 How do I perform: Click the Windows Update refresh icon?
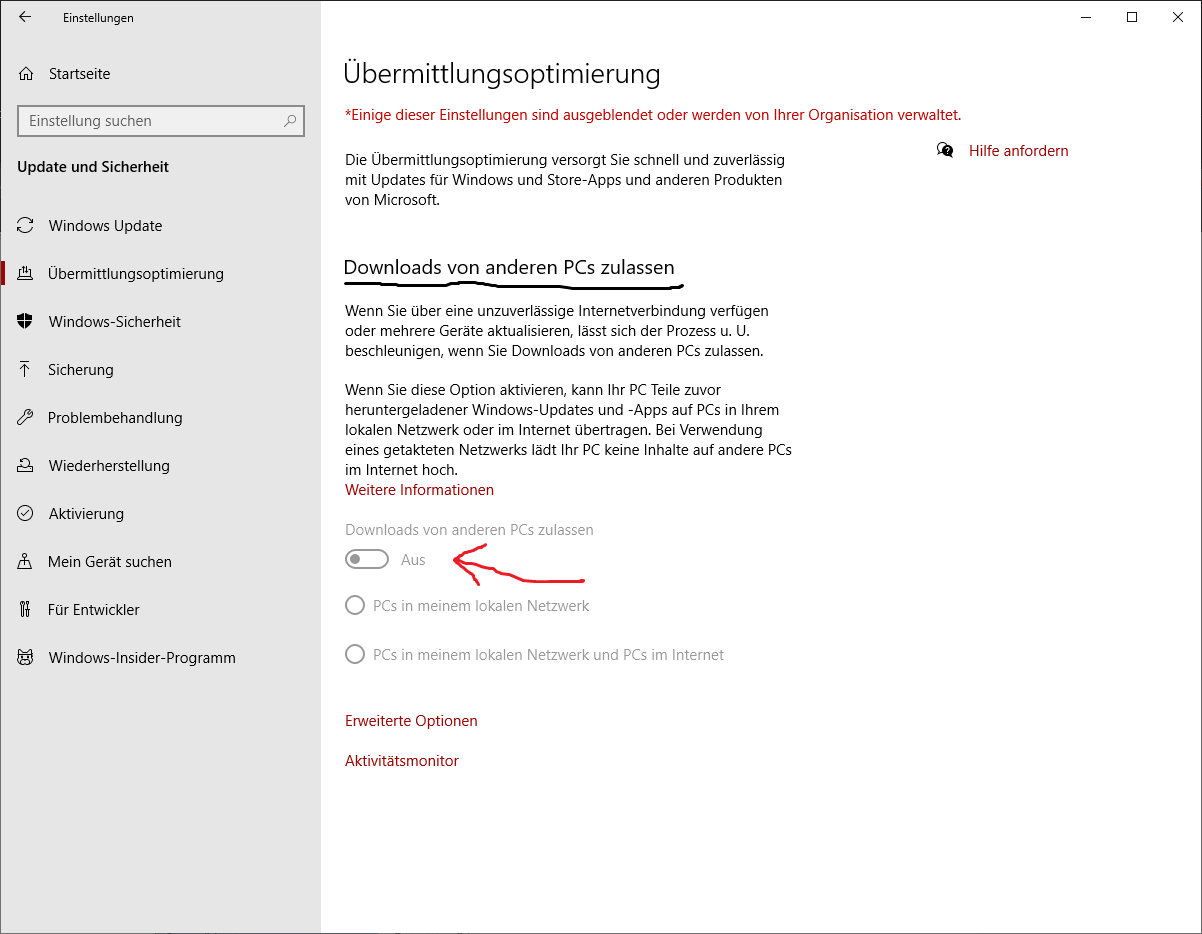click(x=26, y=226)
